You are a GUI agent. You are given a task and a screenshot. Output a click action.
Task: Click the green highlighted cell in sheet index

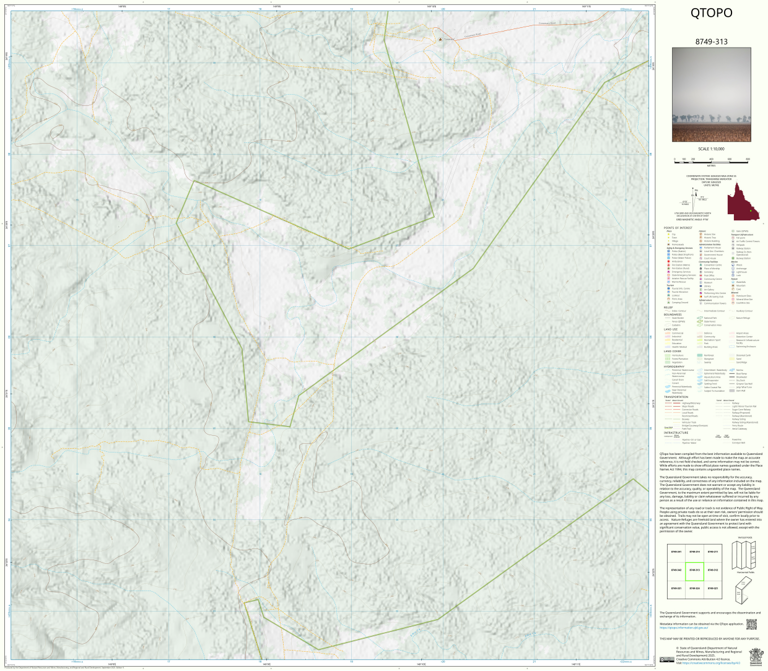coord(695,571)
